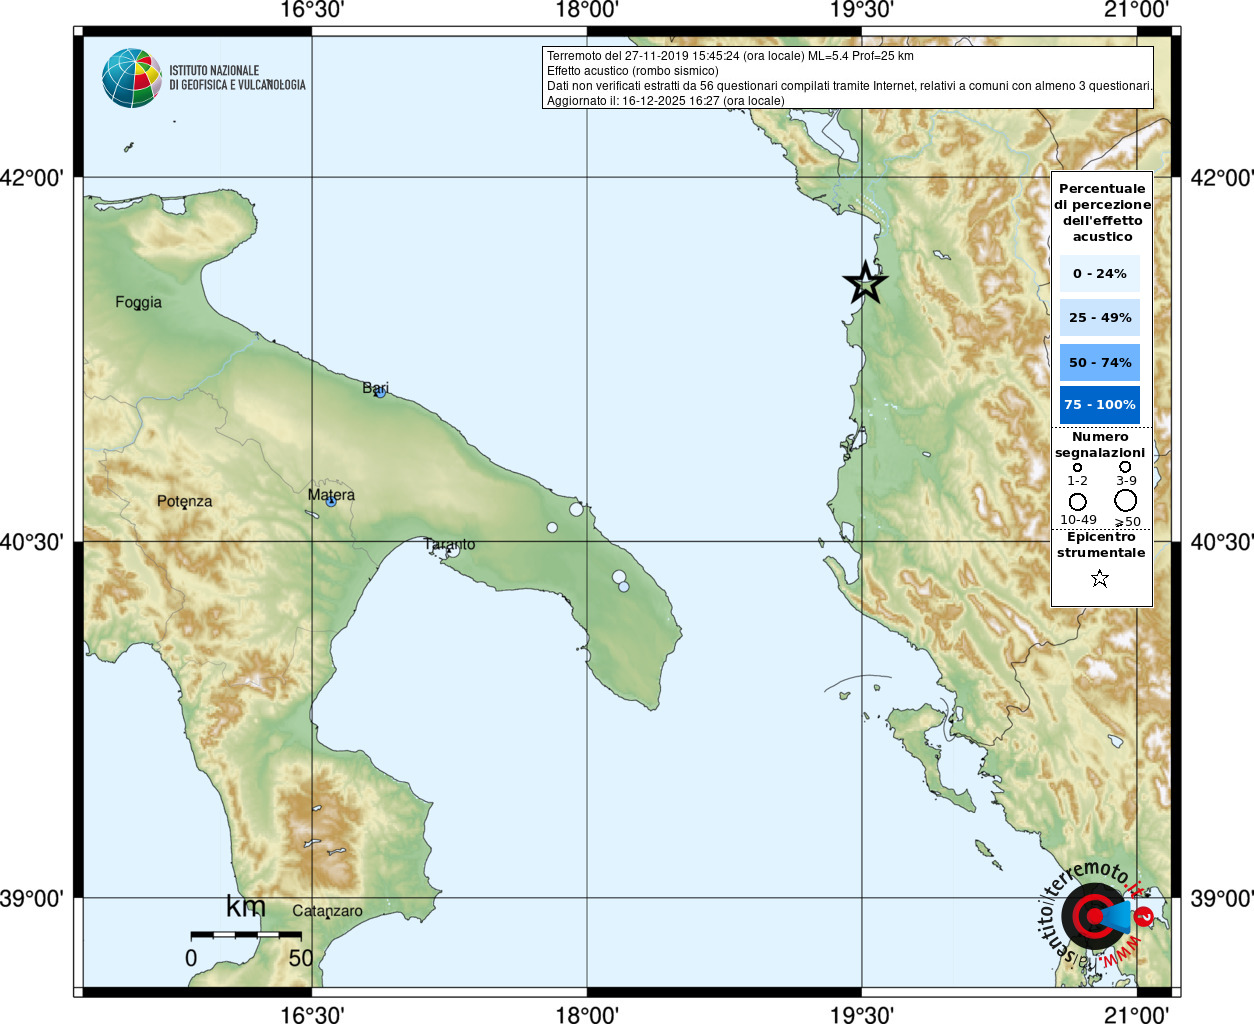1254x1024 pixels.
Task: Click the 10-49 reports circle in legend
Action: click(x=1077, y=501)
